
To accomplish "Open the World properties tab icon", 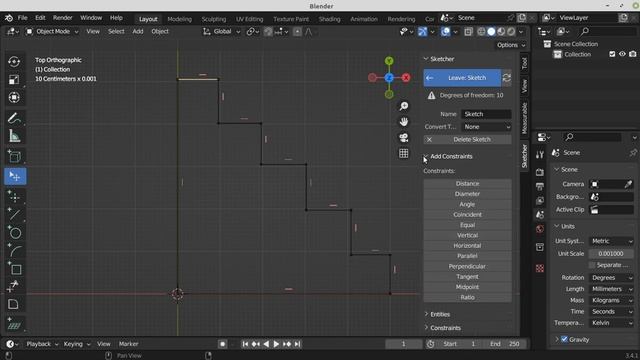I will pos(540,229).
